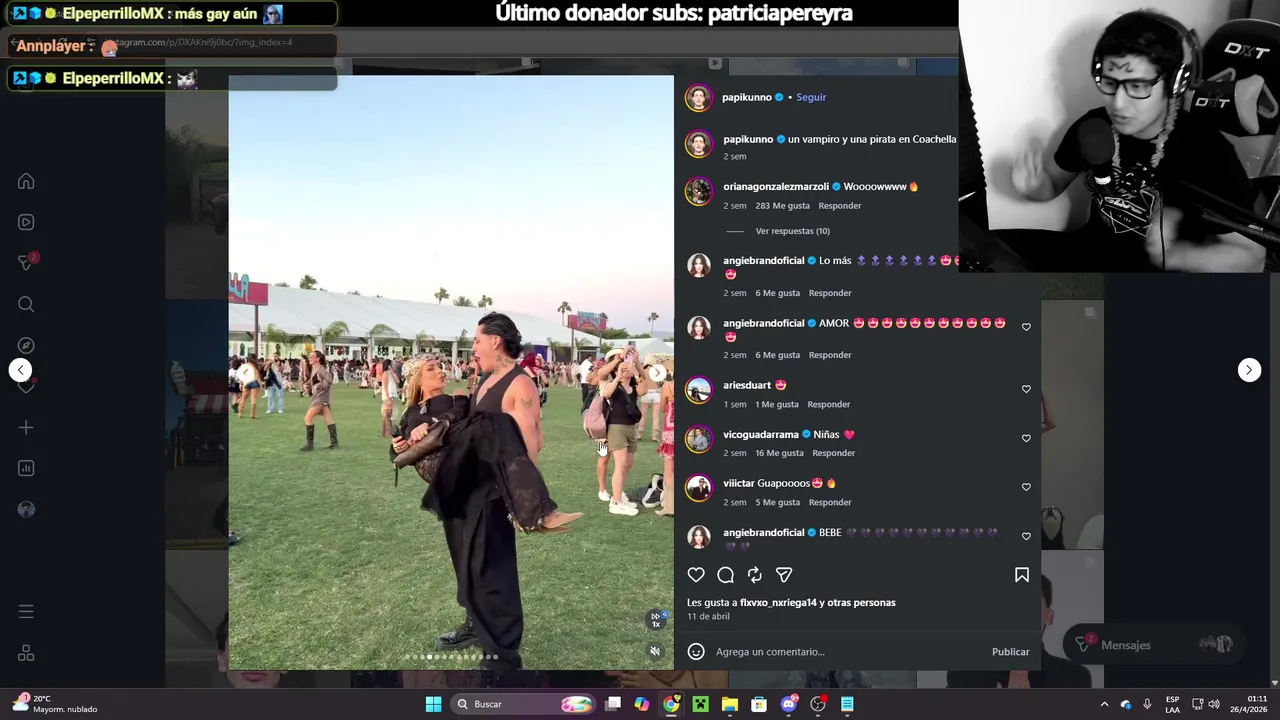Open the Windows Start menu
The height and width of the screenshot is (720, 1280).
(x=433, y=704)
